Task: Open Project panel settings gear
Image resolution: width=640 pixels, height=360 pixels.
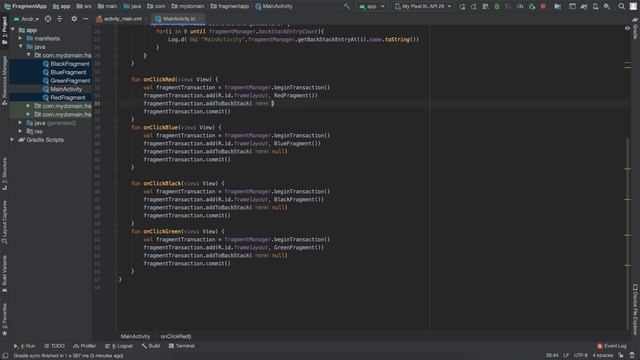Action: [x=74, y=19]
